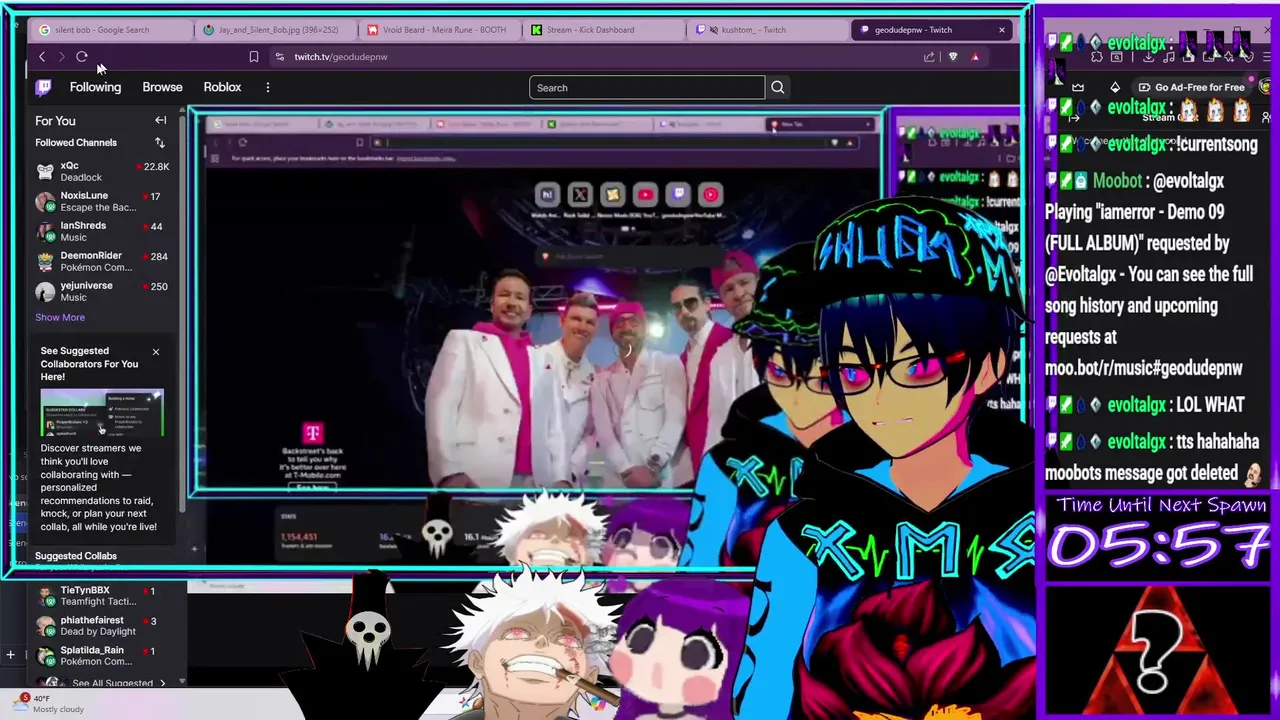Screen dimensions: 1280x720
Task: Open the Following page
Action: click(95, 87)
